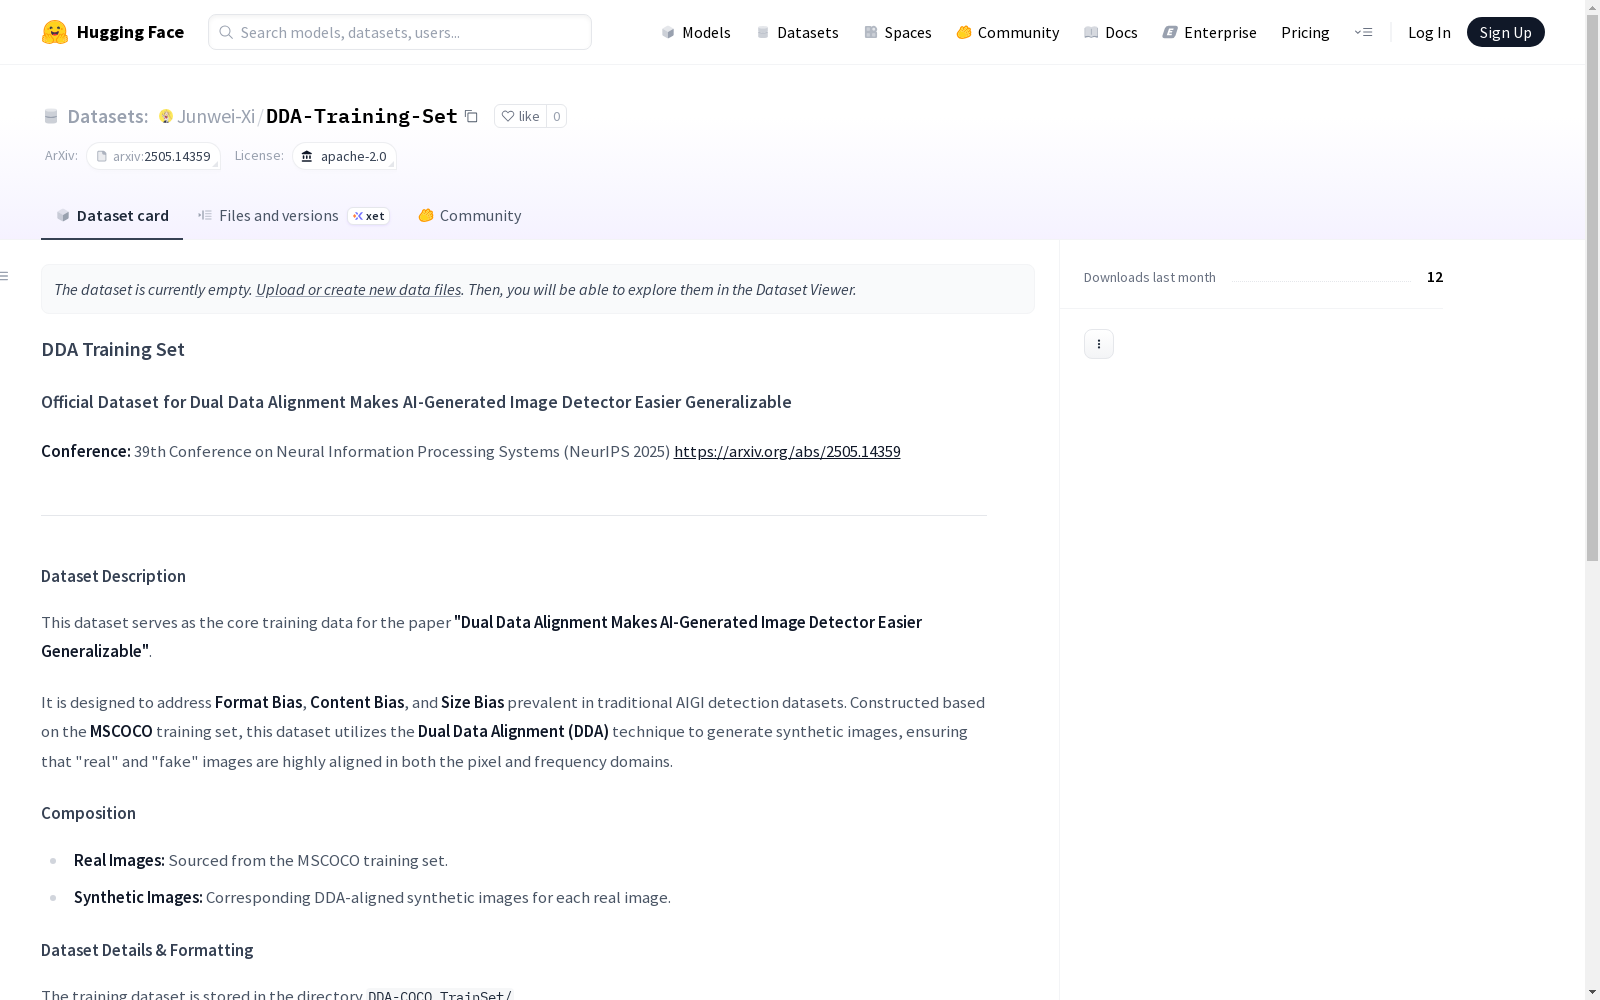1600x1000 pixels.
Task: Open the Junwei-Xi author profile link
Action: click(216, 116)
